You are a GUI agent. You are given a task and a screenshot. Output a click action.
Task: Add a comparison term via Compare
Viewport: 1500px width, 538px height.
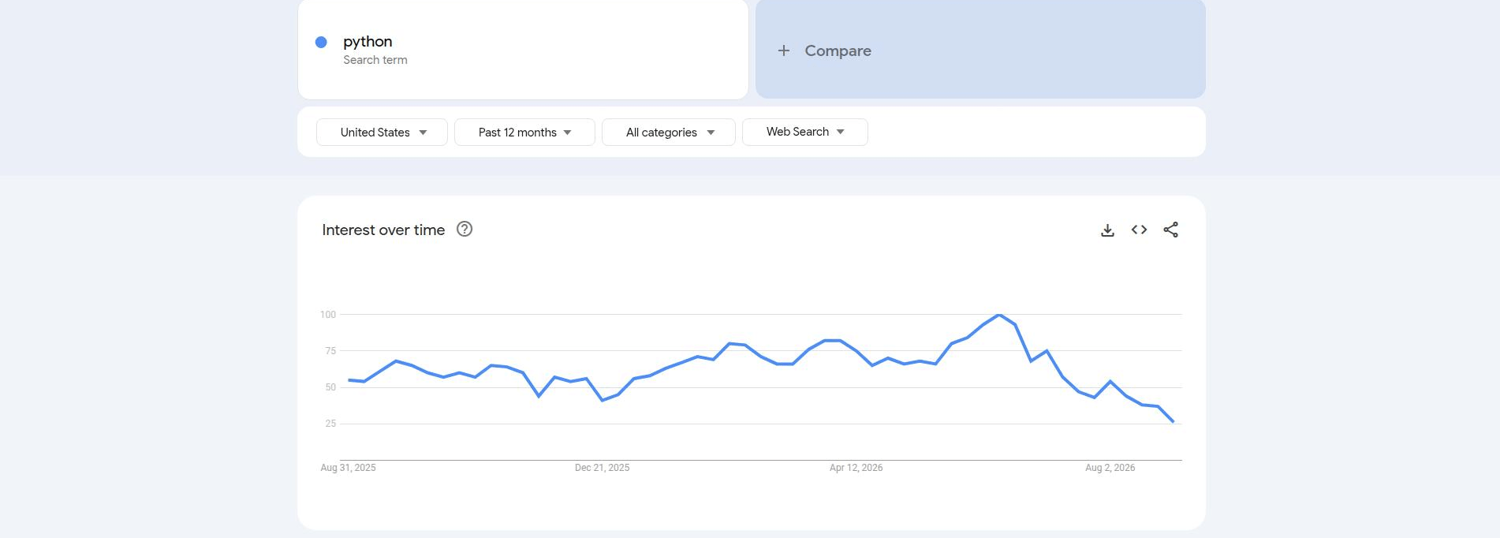click(x=980, y=49)
